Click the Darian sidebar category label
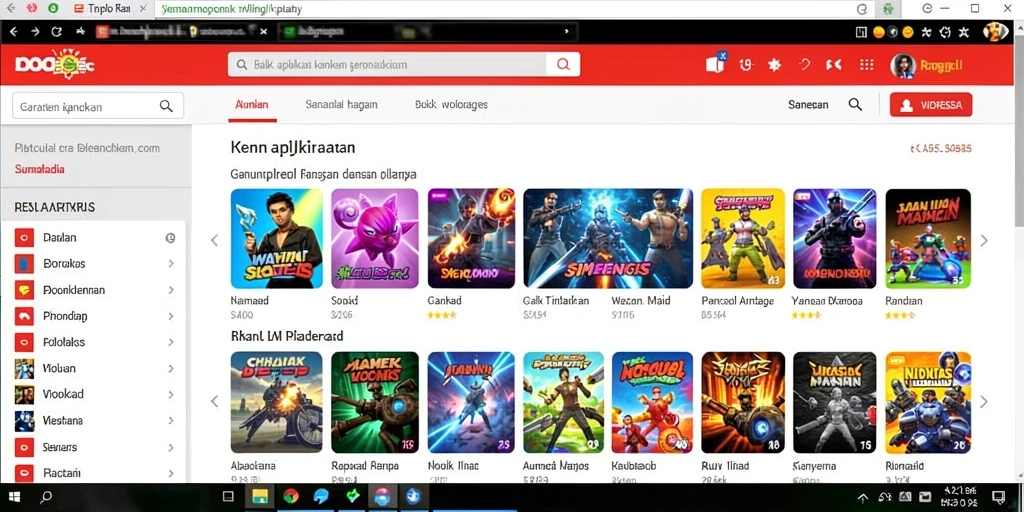 pos(59,238)
